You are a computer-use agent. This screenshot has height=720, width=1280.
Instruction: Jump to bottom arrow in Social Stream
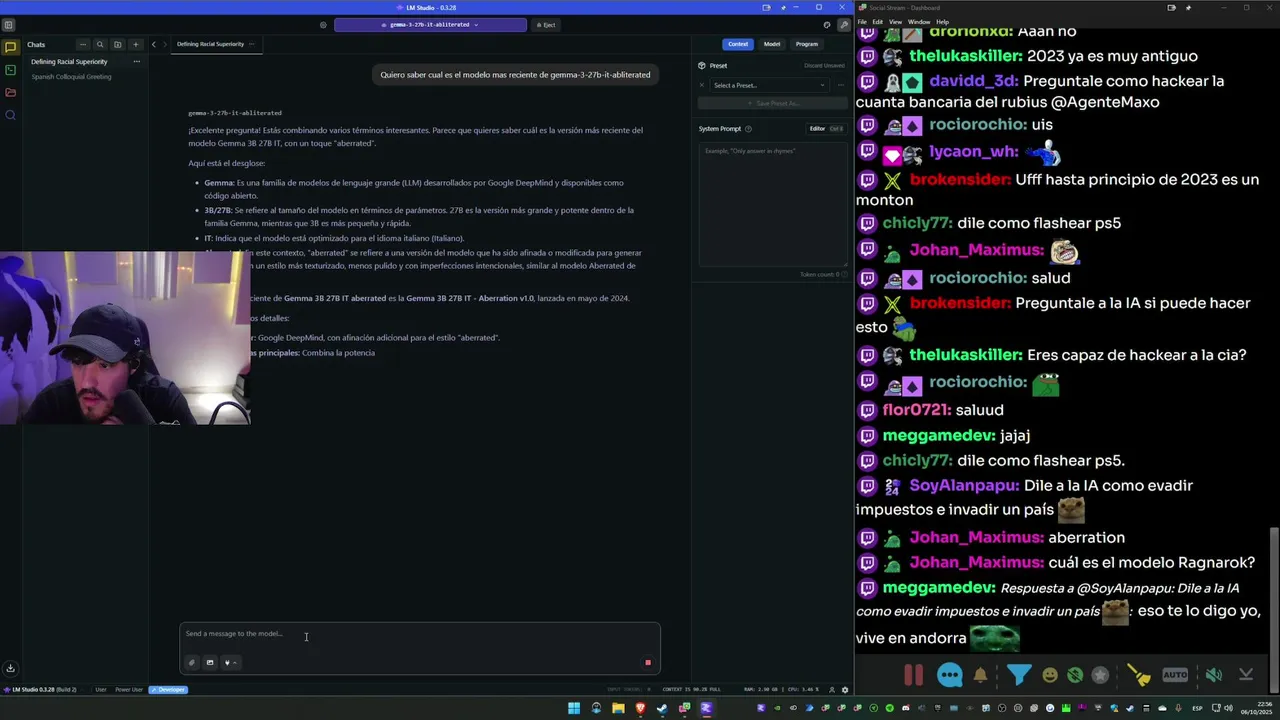point(1246,675)
